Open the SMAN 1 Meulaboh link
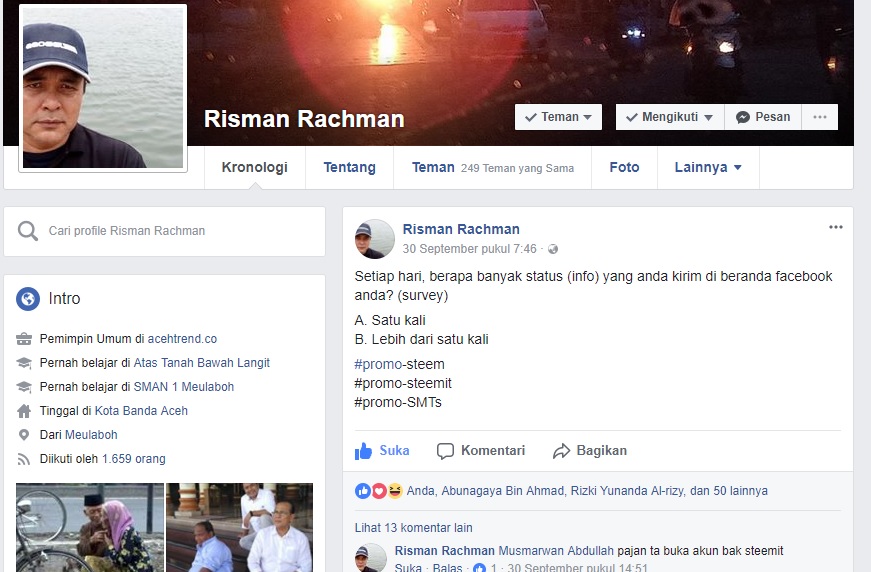 click(184, 387)
